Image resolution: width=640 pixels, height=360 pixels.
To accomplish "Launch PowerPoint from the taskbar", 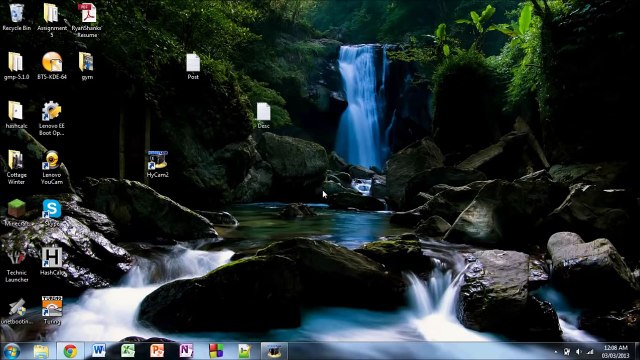I will tap(157, 351).
